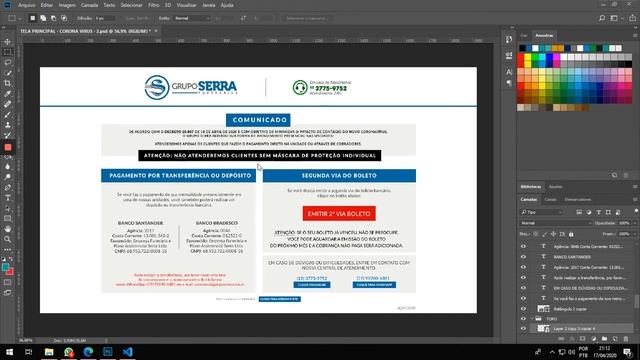
Task: Click the foreground color swatch in toolbar
Action: [5, 267]
